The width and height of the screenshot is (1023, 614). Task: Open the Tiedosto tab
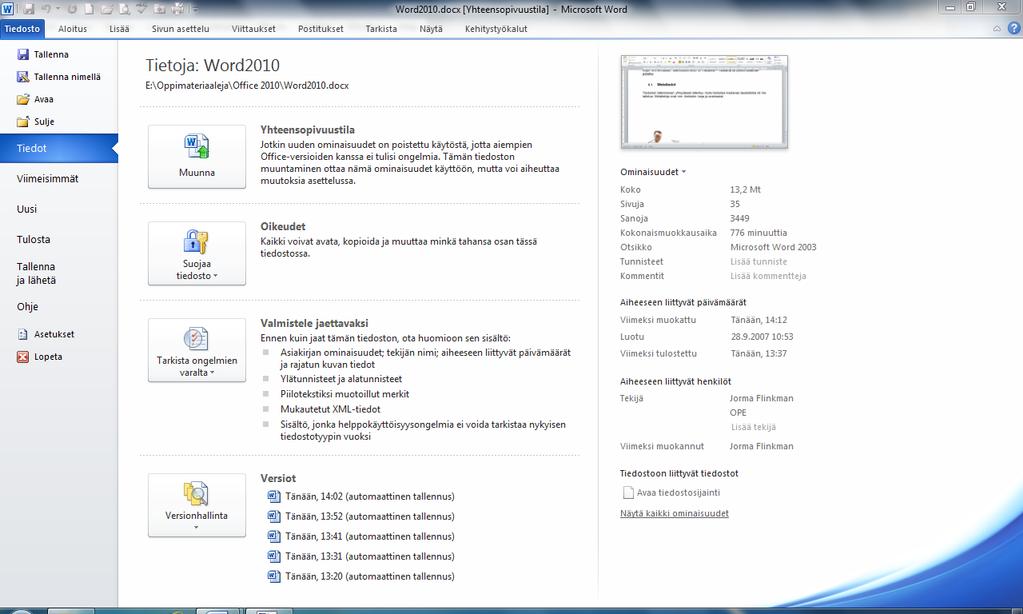tap(22, 29)
